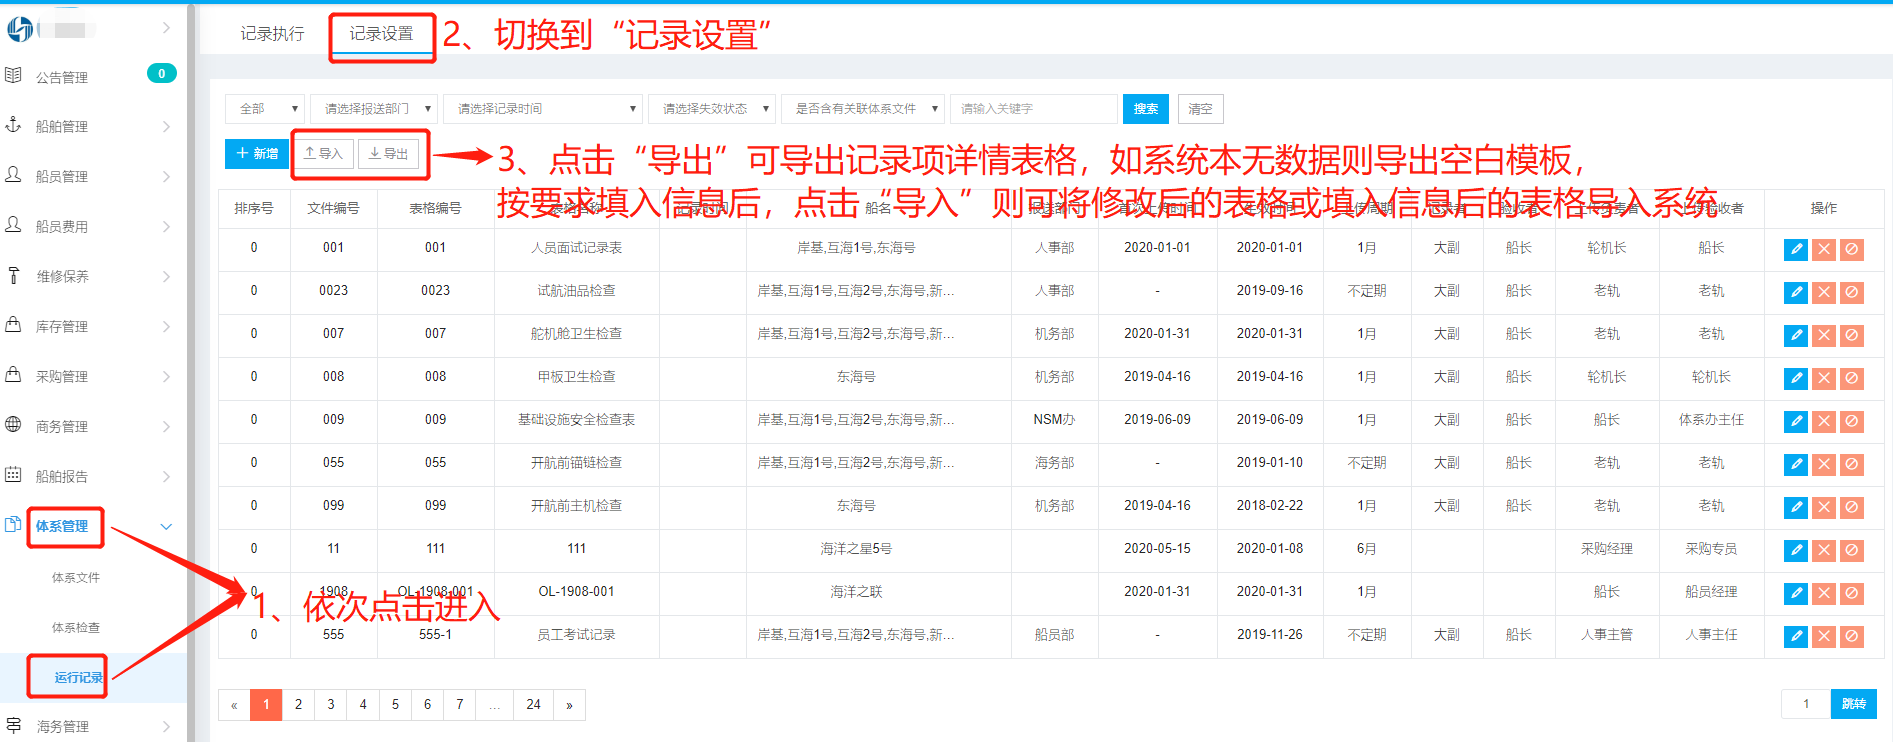Go to page 24
Image resolution: width=1893 pixels, height=742 pixels.
point(533,705)
